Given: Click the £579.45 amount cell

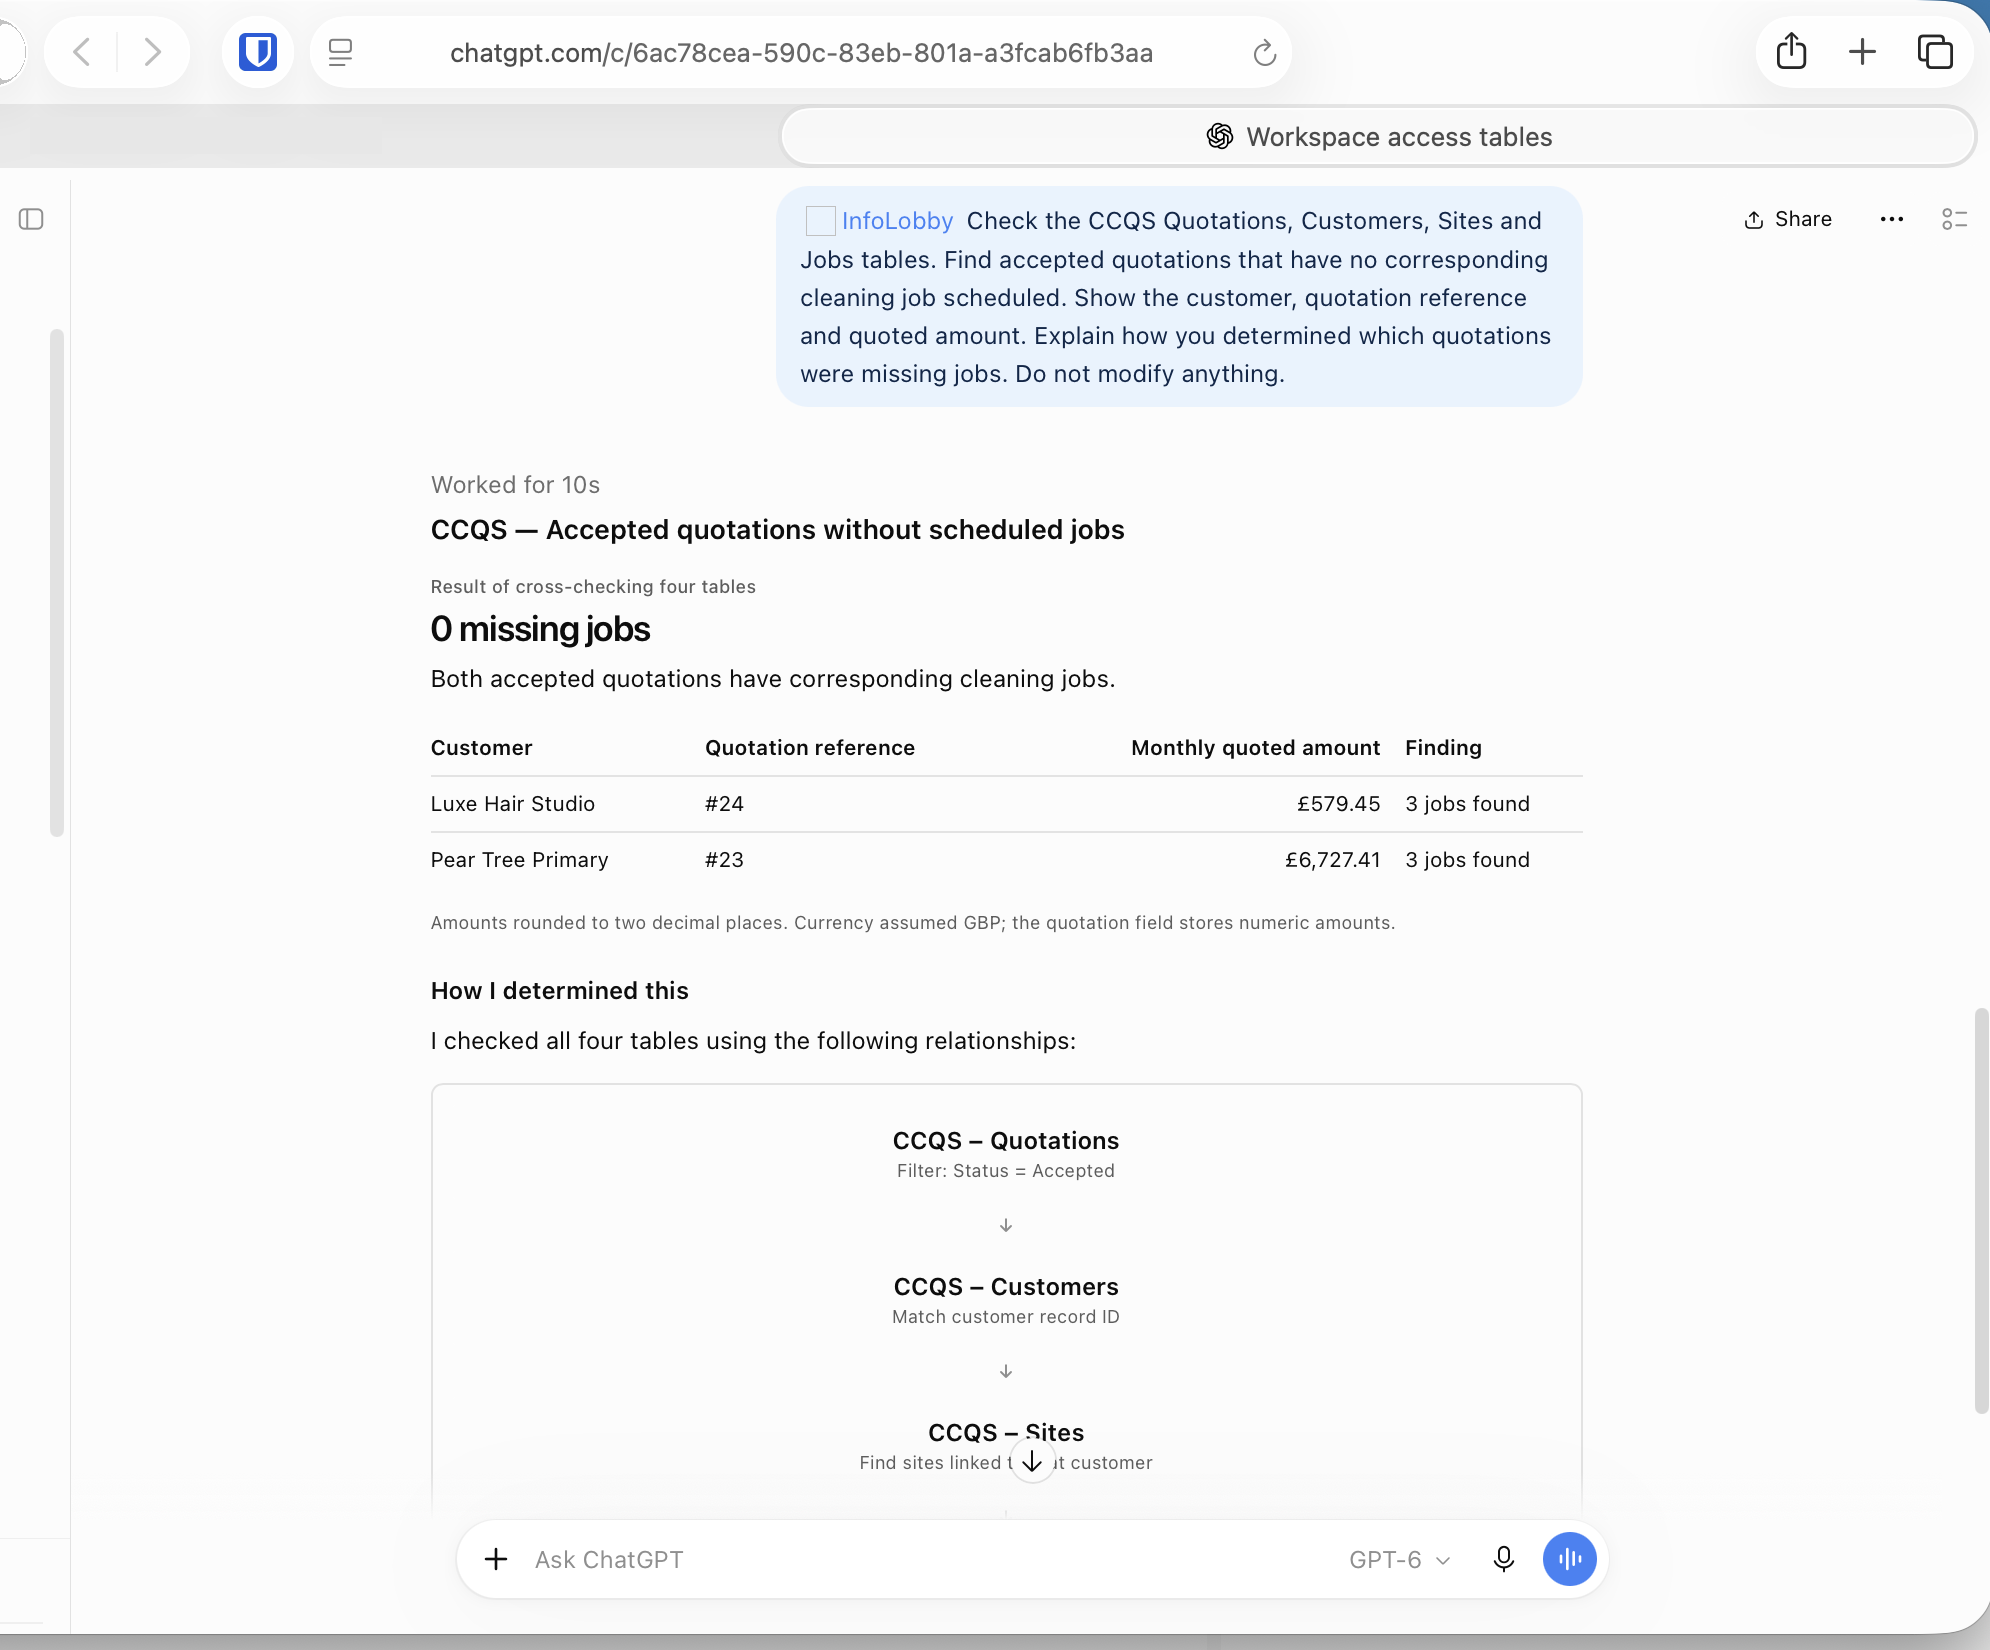Looking at the screenshot, I should click(x=1338, y=804).
